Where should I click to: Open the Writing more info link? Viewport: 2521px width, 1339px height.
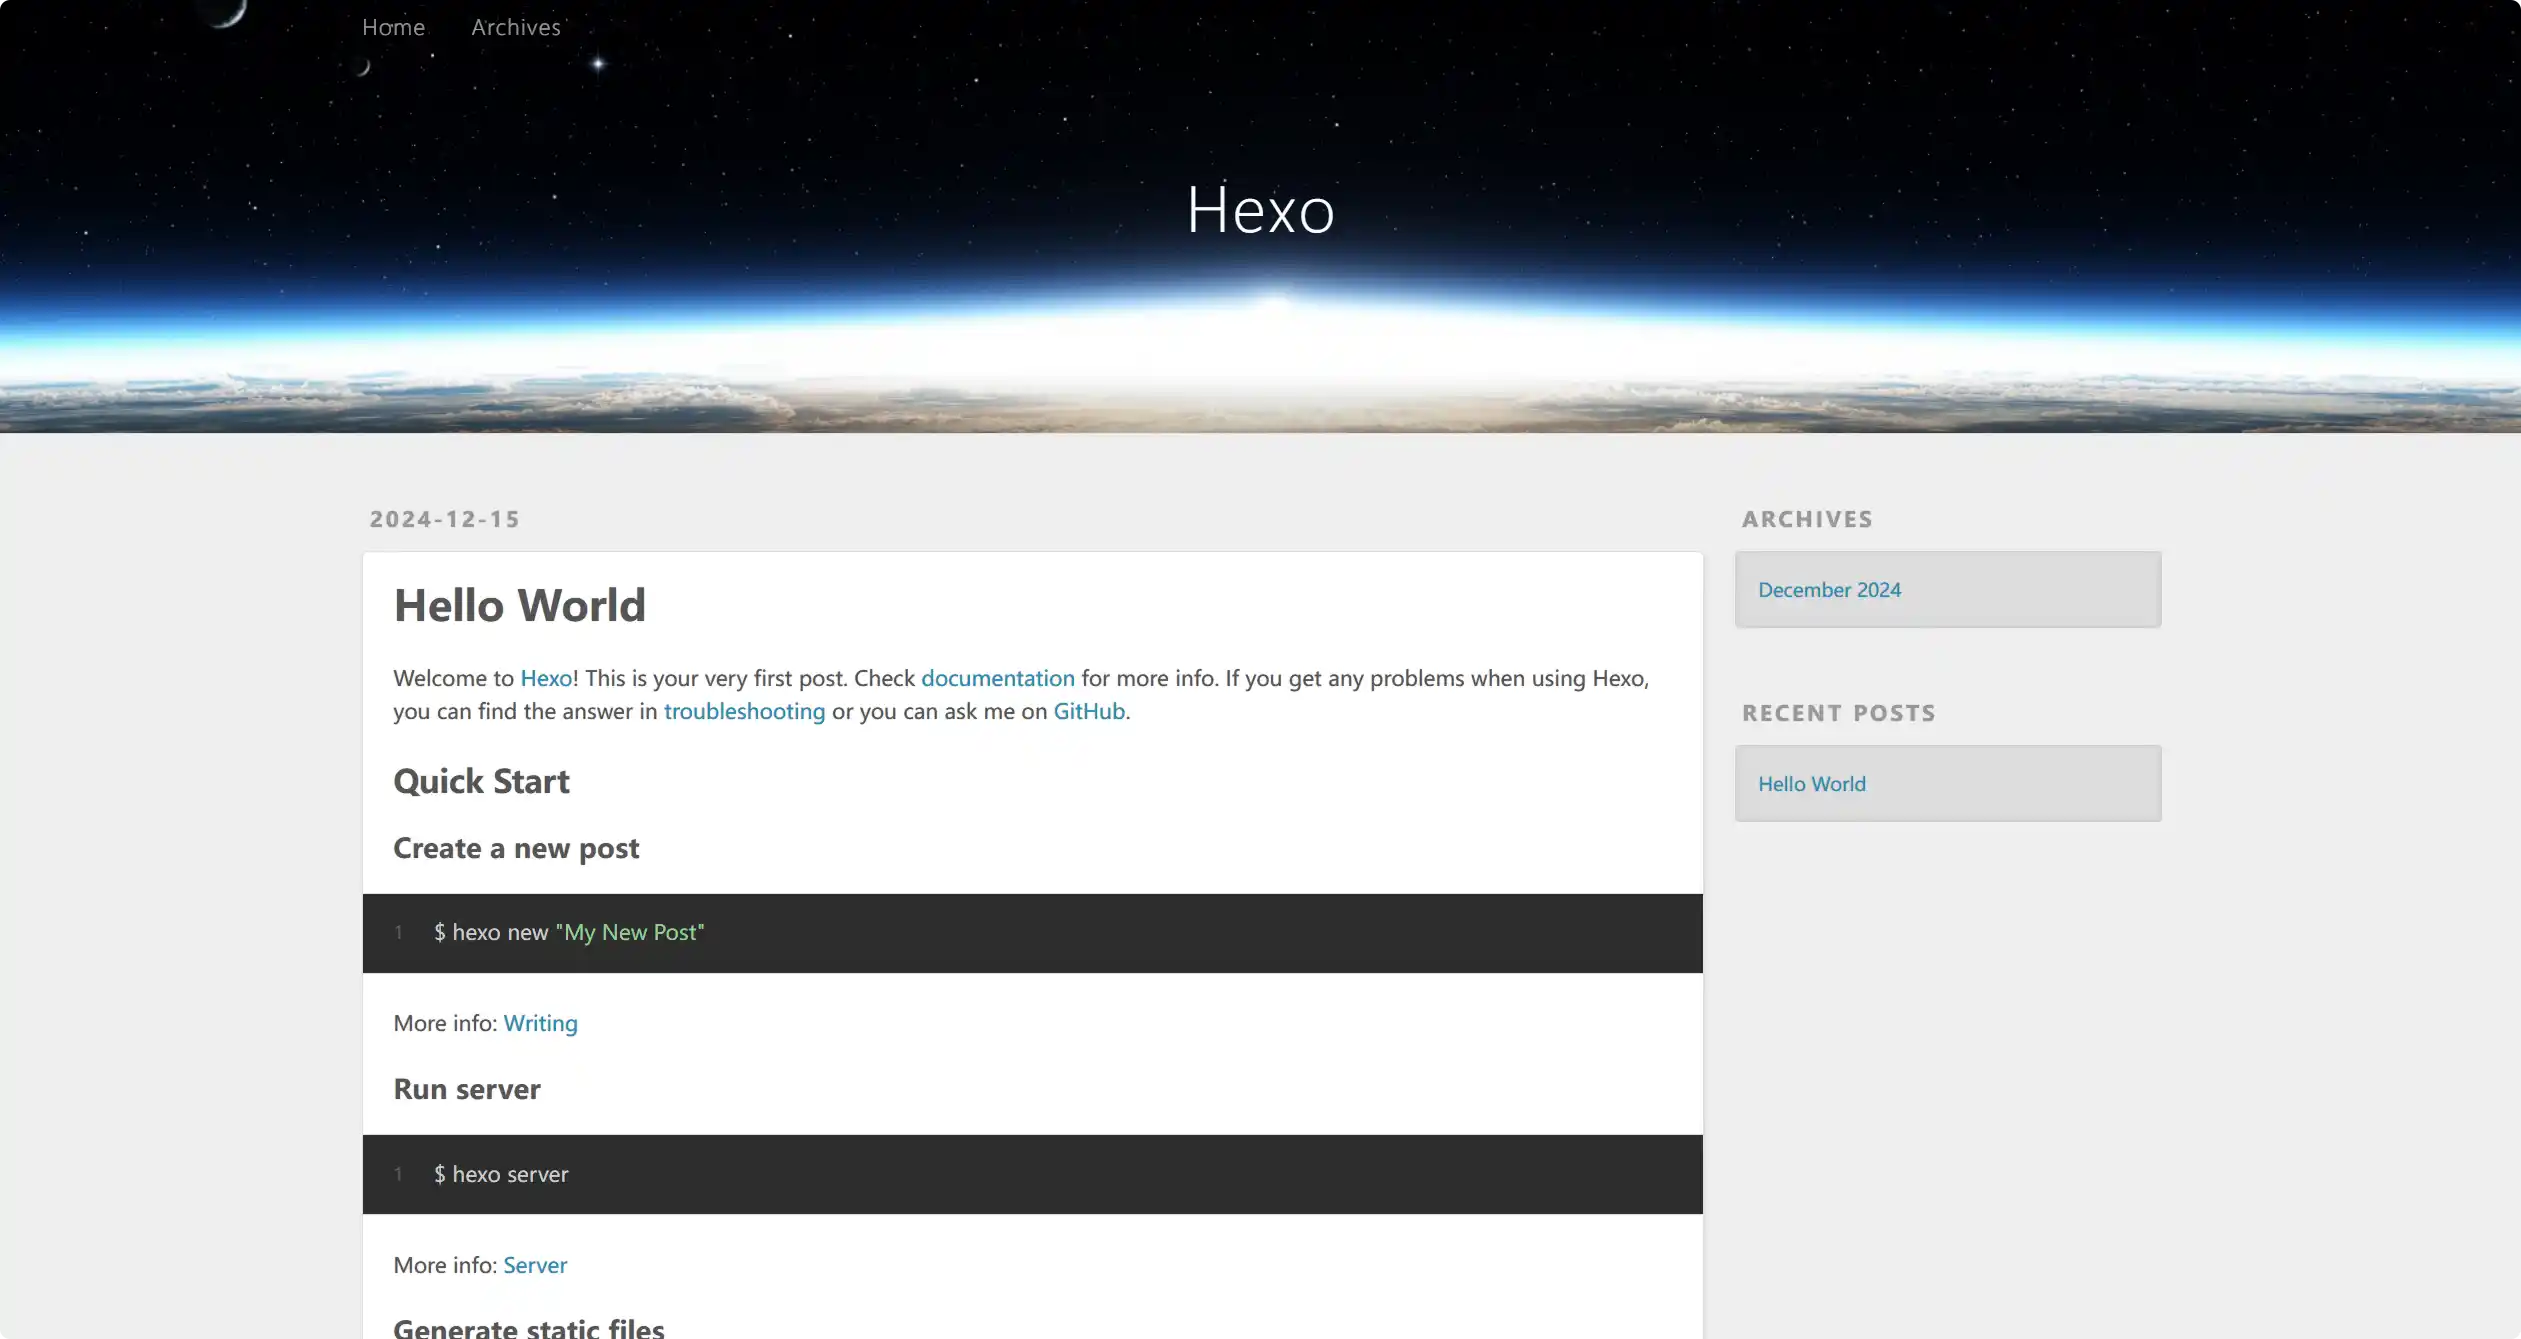click(x=541, y=1023)
